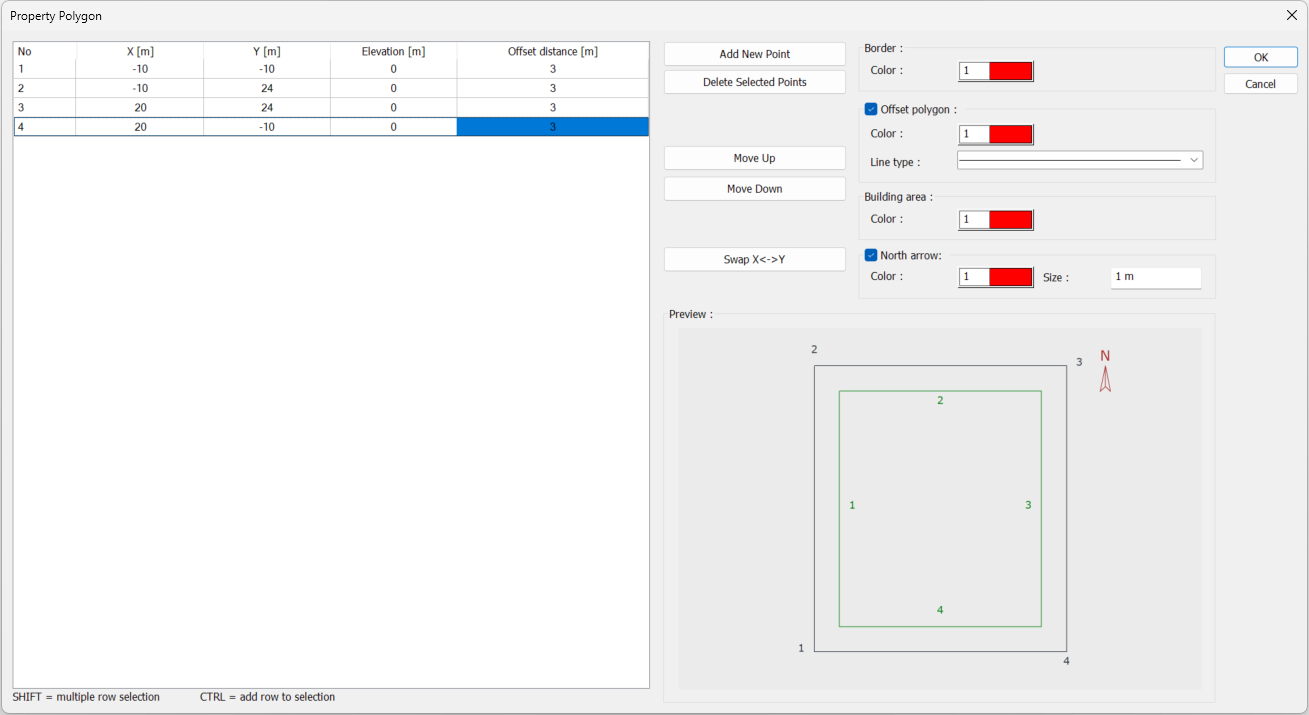Choose North arrow color swatch
Screen dimensions: 1309x715
tap(1010, 277)
